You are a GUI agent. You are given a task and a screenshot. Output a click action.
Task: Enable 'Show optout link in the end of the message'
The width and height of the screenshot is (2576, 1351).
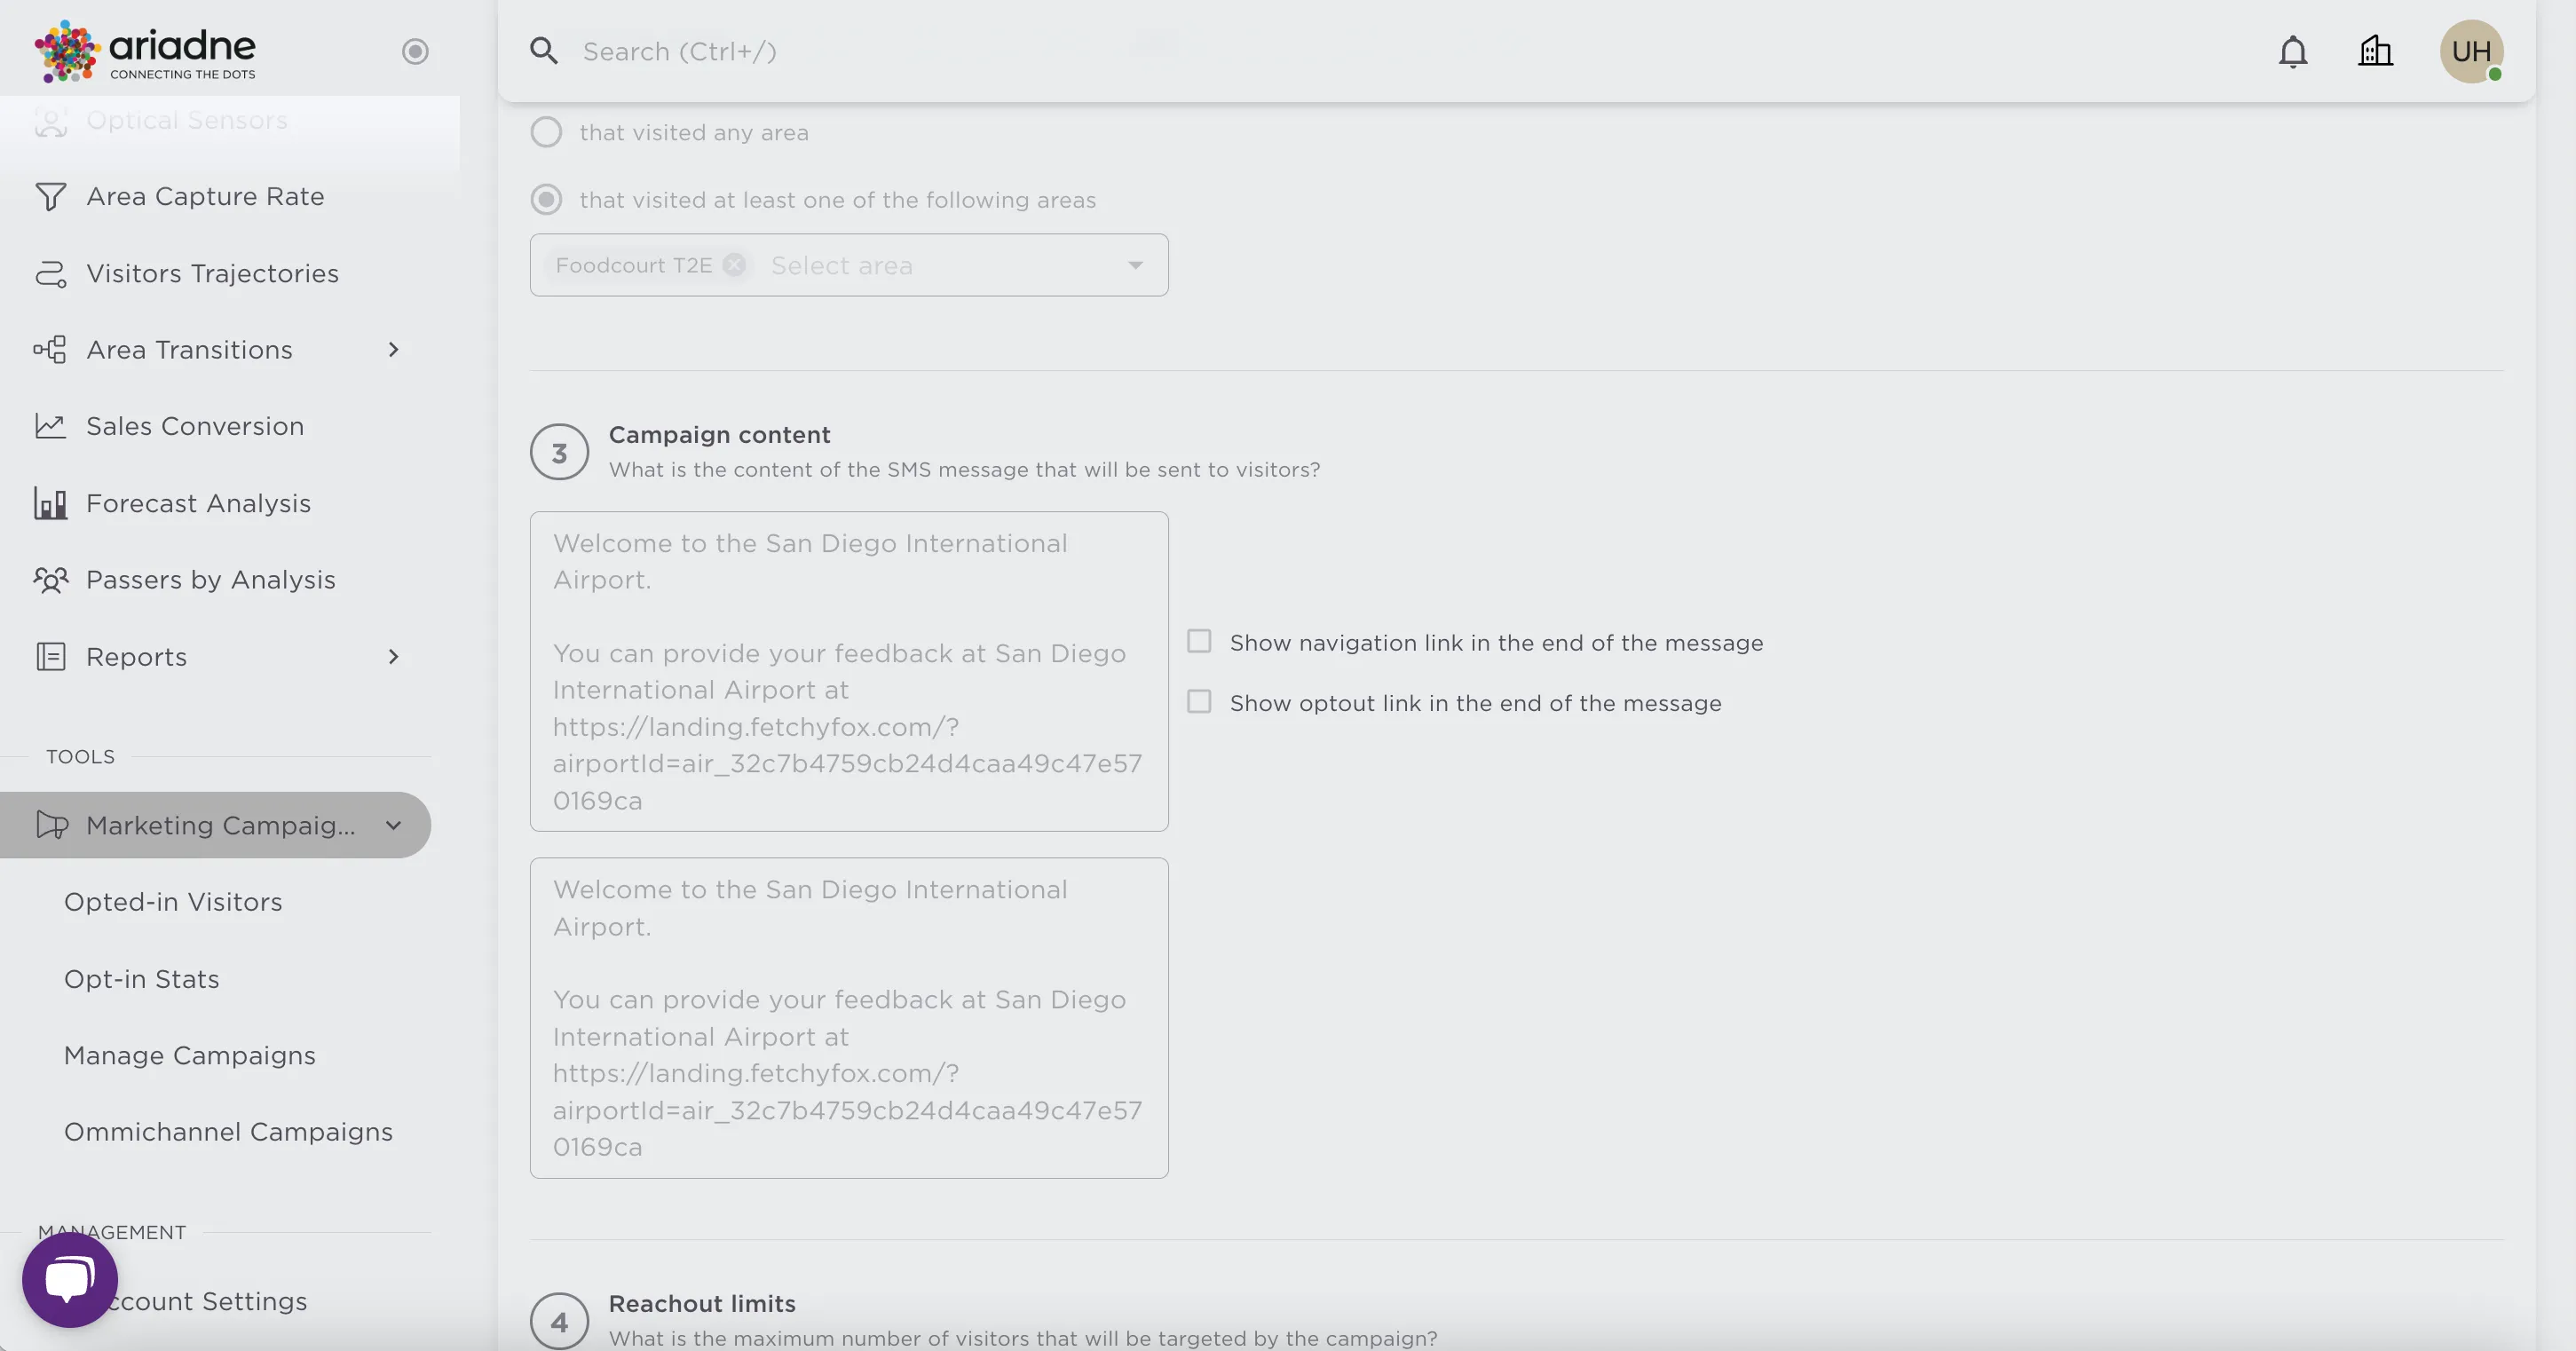click(1200, 701)
